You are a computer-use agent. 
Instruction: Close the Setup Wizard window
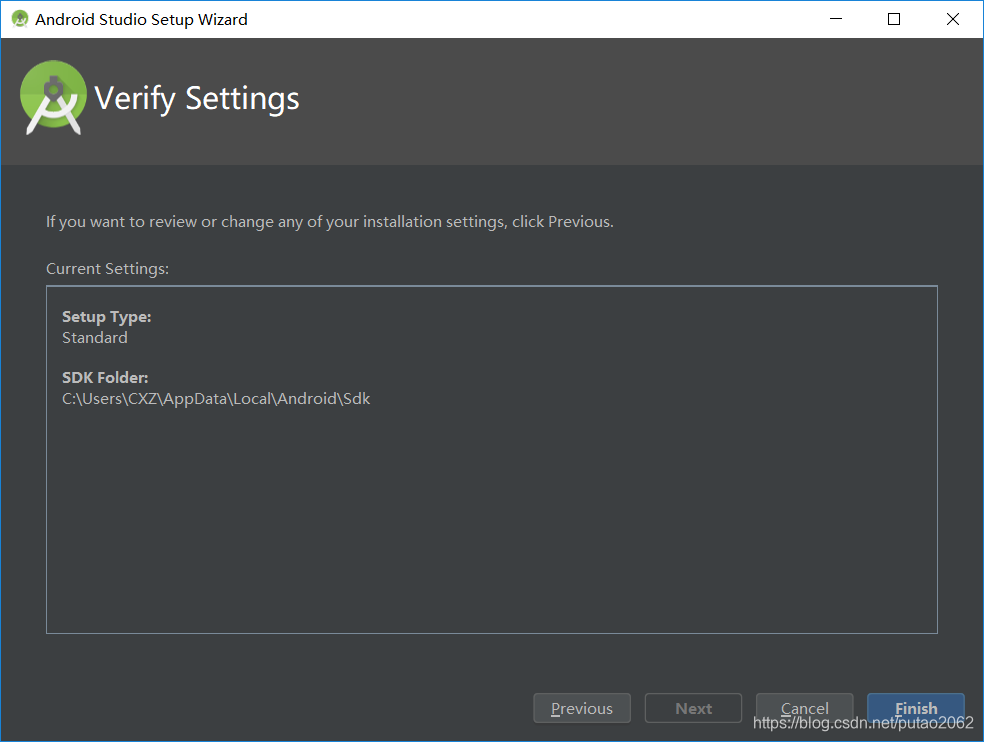tap(953, 19)
